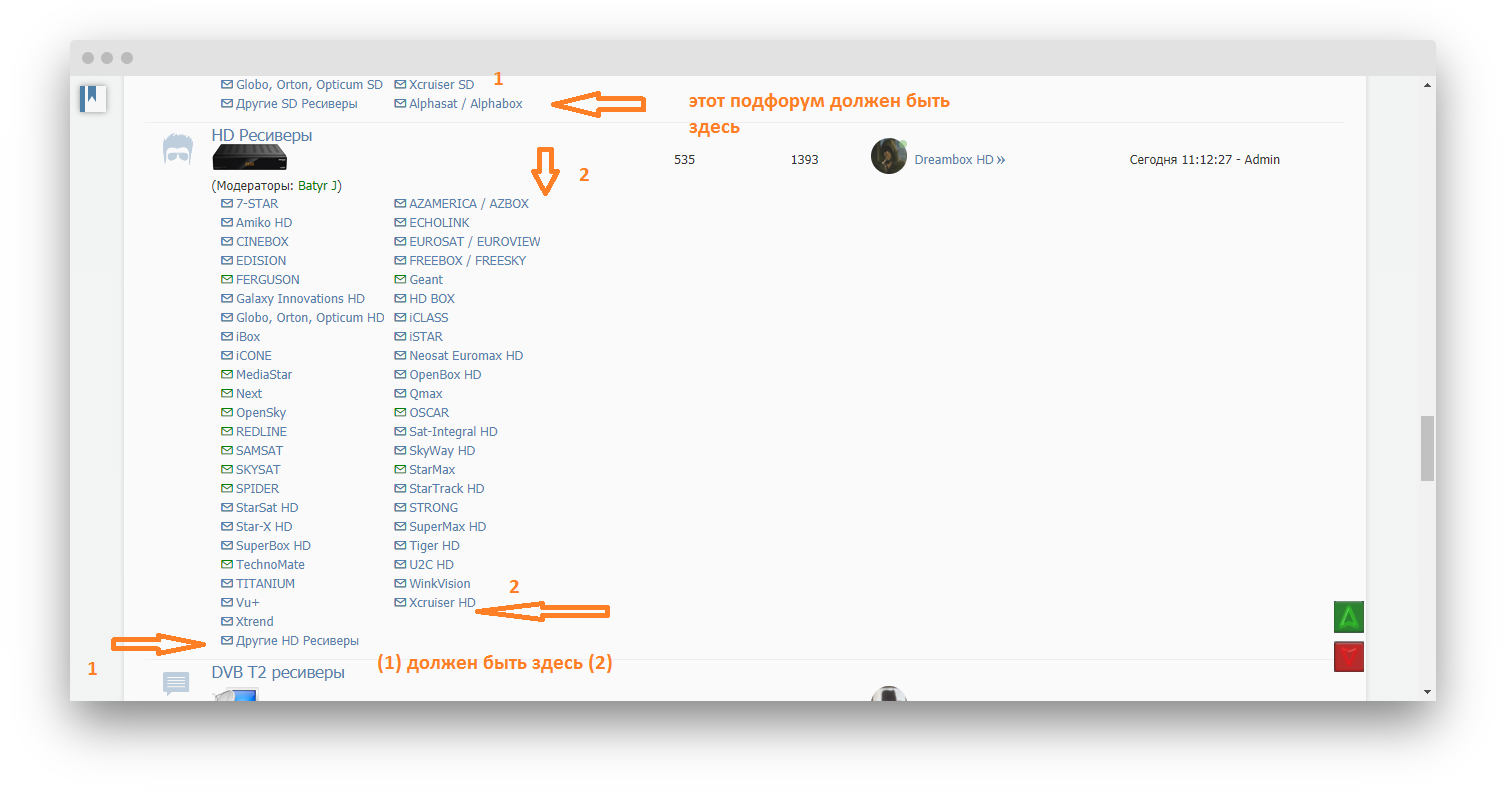Image resolution: width=1506 pixels, height=801 pixels.
Task: Open the Galaxy Innovations HD subforum
Action: point(300,299)
